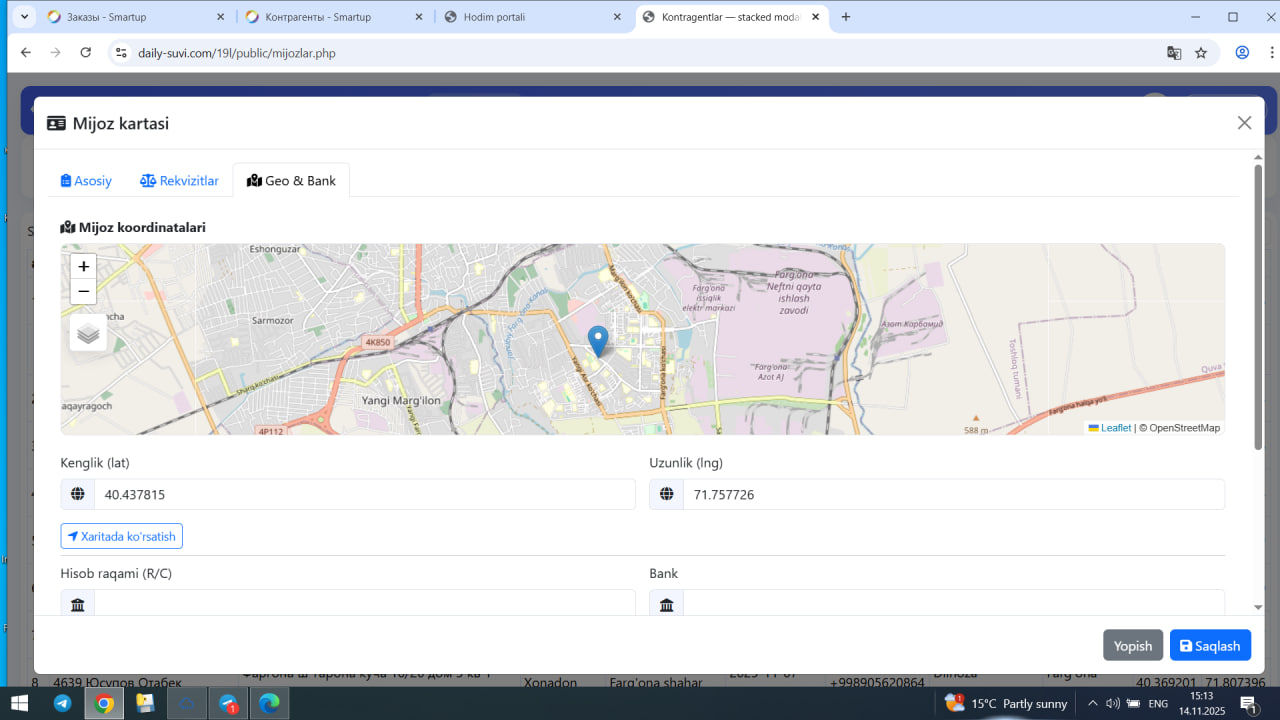Click the Kenglik (lat) input field
The height and width of the screenshot is (720, 1280).
pyautogui.click(x=364, y=495)
